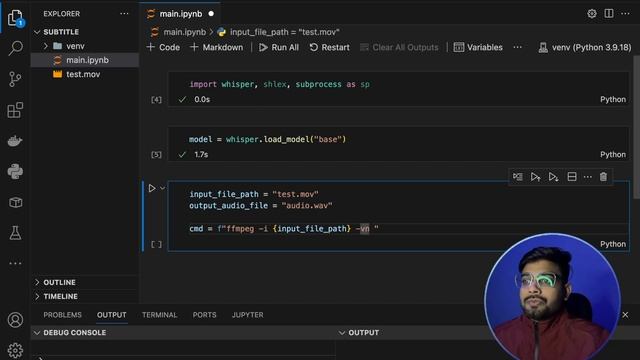Execute above cells in cell toolbar
This screenshot has height=360, width=640.
pyautogui.click(x=536, y=177)
